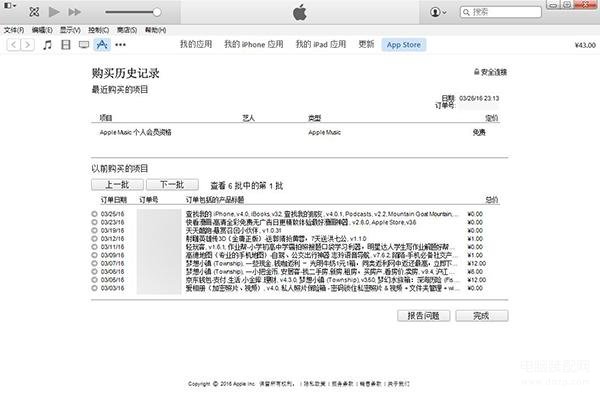The height and width of the screenshot is (395, 600).
Task: Click the ¥43.00 account balance
Action: point(585,45)
